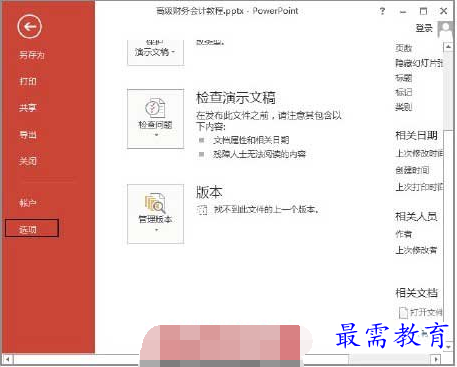Click the 版本 heading
Screen dimensions: 457x367
click(x=209, y=192)
